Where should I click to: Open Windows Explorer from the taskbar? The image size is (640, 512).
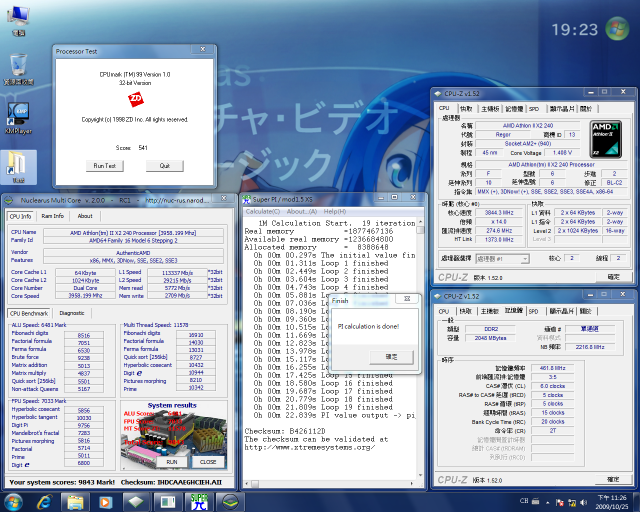[77, 499]
